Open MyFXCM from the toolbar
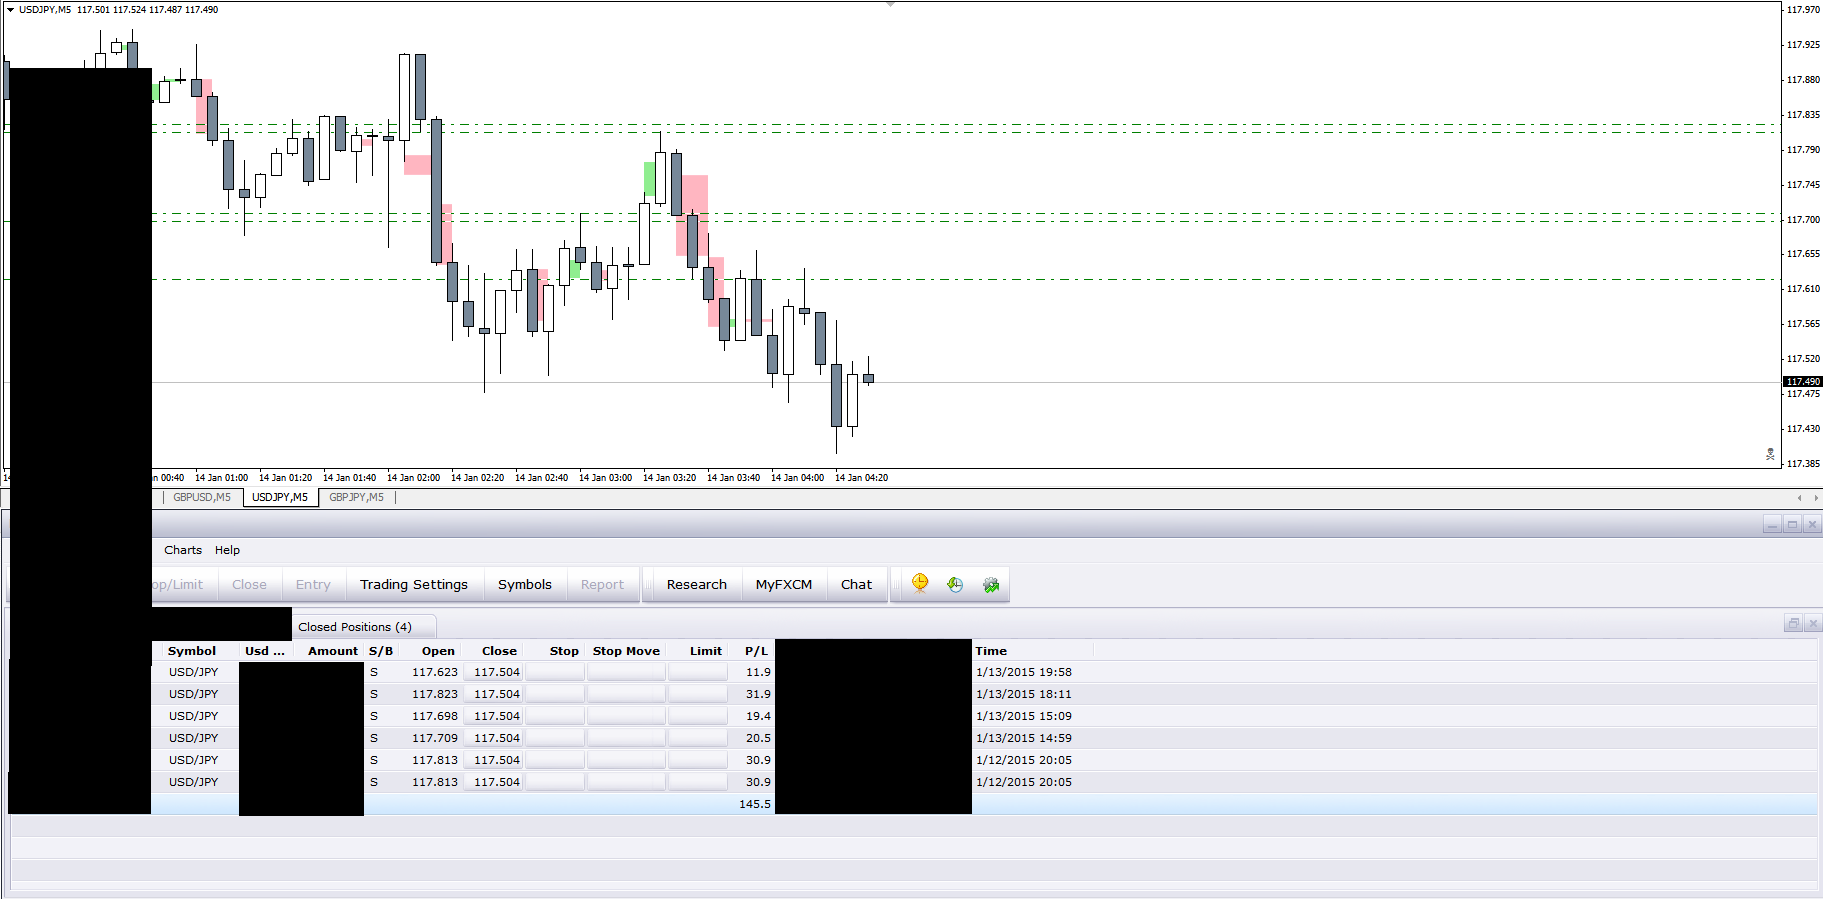 coord(784,585)
